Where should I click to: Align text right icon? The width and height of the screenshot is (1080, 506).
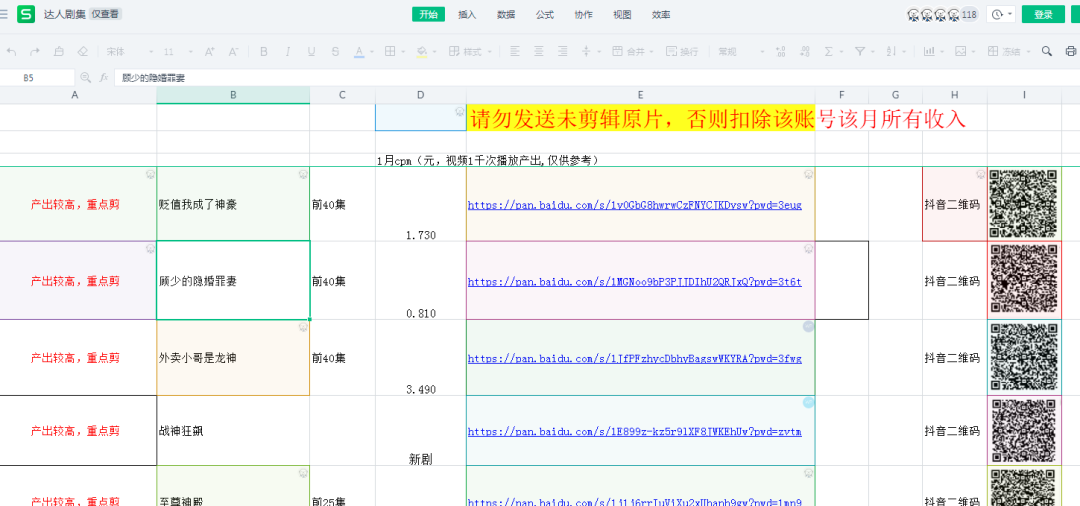(x=563, y=52)
